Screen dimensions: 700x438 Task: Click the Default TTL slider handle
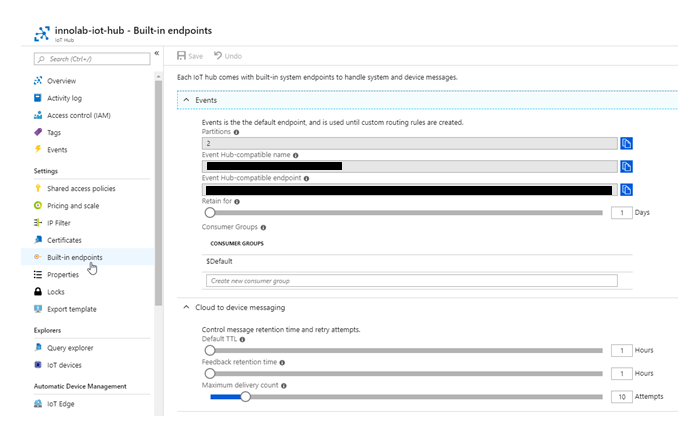tap(210, 350)
